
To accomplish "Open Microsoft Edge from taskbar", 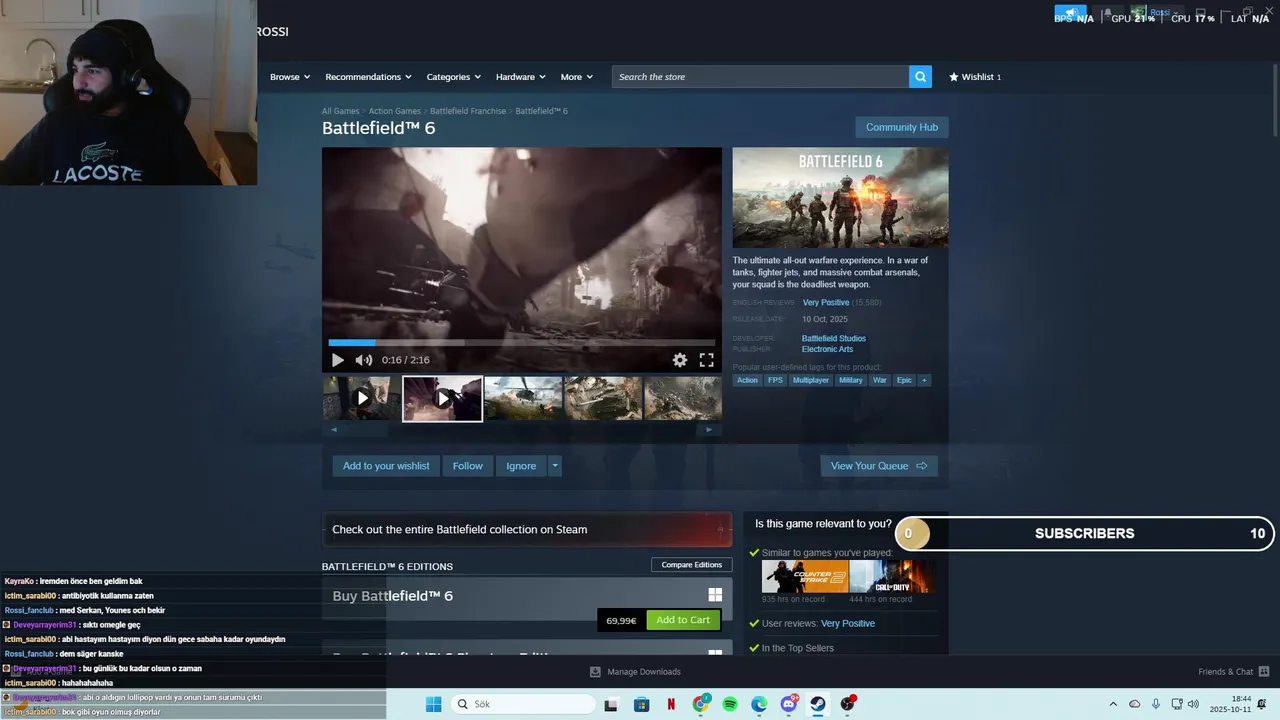I will point(759,704).
